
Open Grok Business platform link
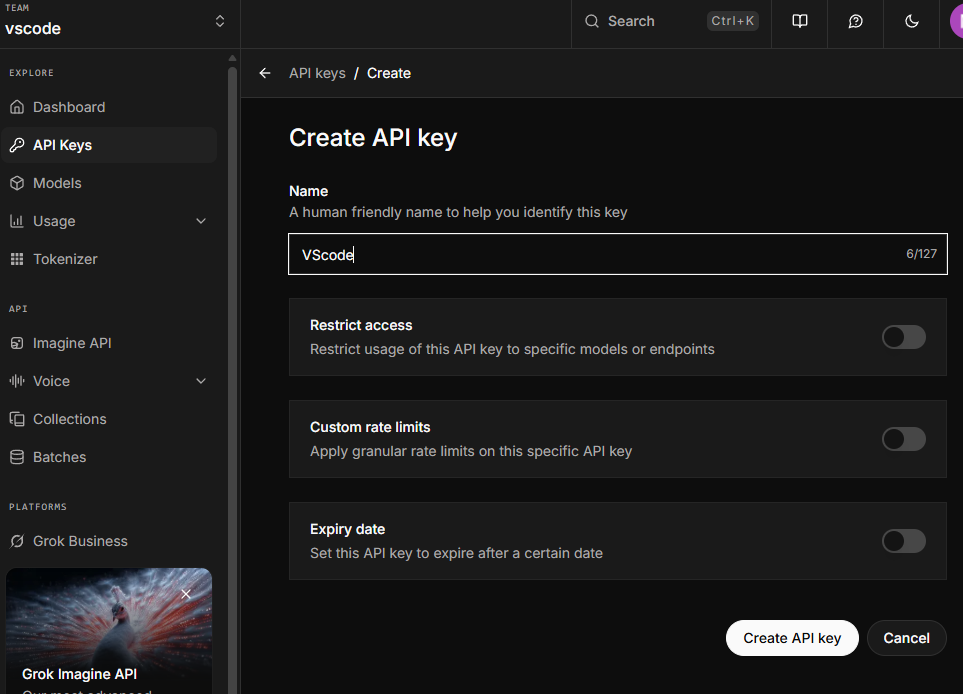coord(109,541)
